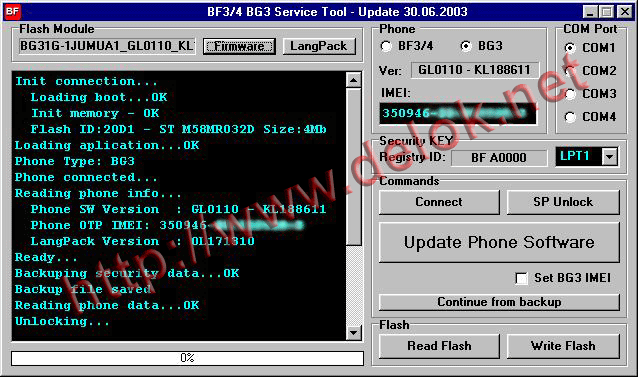Viewport: 638px width, 377px height.
Task: Open the LangPack file selector
Action: tap(319, 46)
